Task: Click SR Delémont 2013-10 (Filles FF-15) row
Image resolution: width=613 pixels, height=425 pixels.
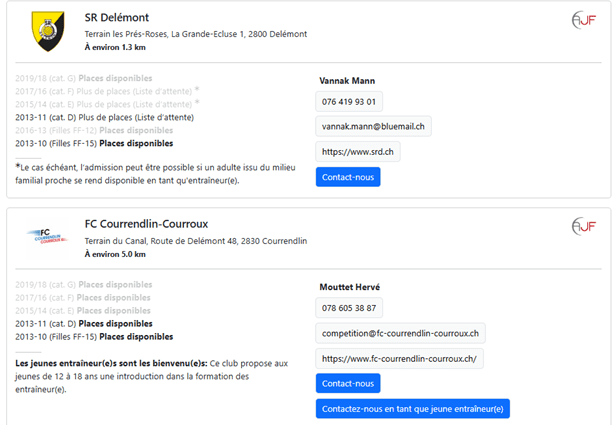Action: click(94, 143)
